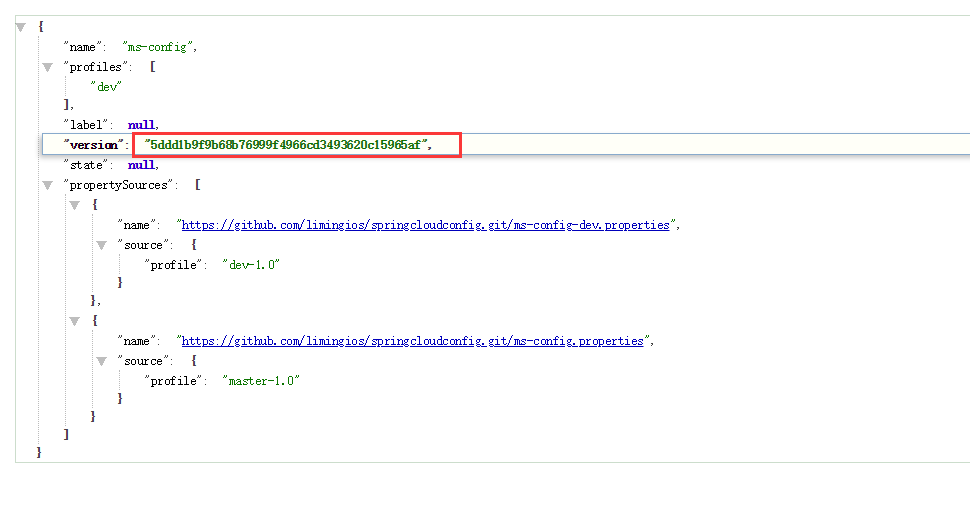Collapse source object with dev-1.0 profile

point(102,245)
